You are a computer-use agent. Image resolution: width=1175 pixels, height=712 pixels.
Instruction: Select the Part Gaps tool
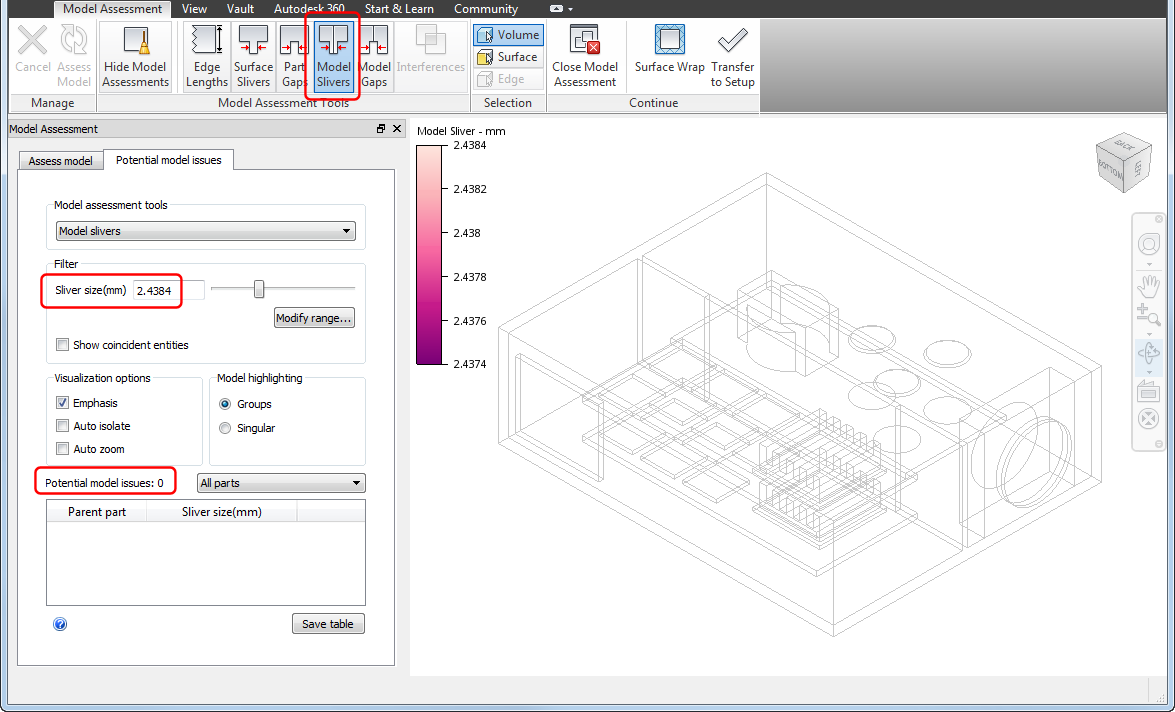tap(293, 55)
